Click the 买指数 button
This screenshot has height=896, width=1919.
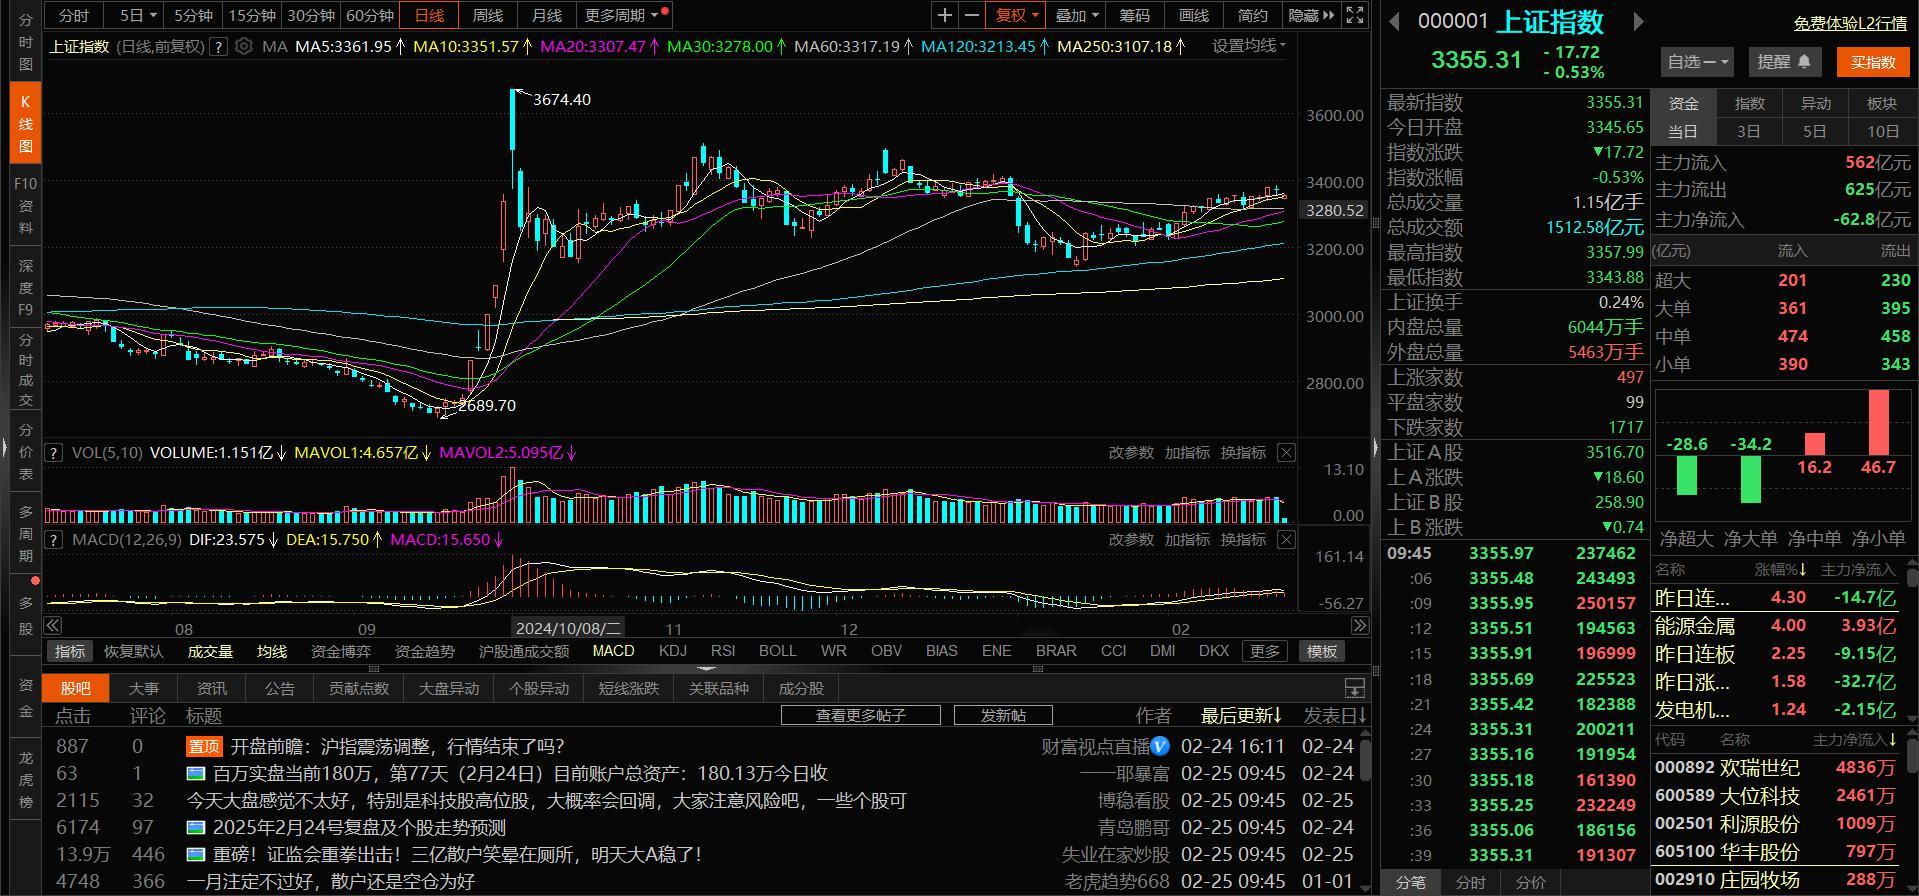(x=1873, y=62)
